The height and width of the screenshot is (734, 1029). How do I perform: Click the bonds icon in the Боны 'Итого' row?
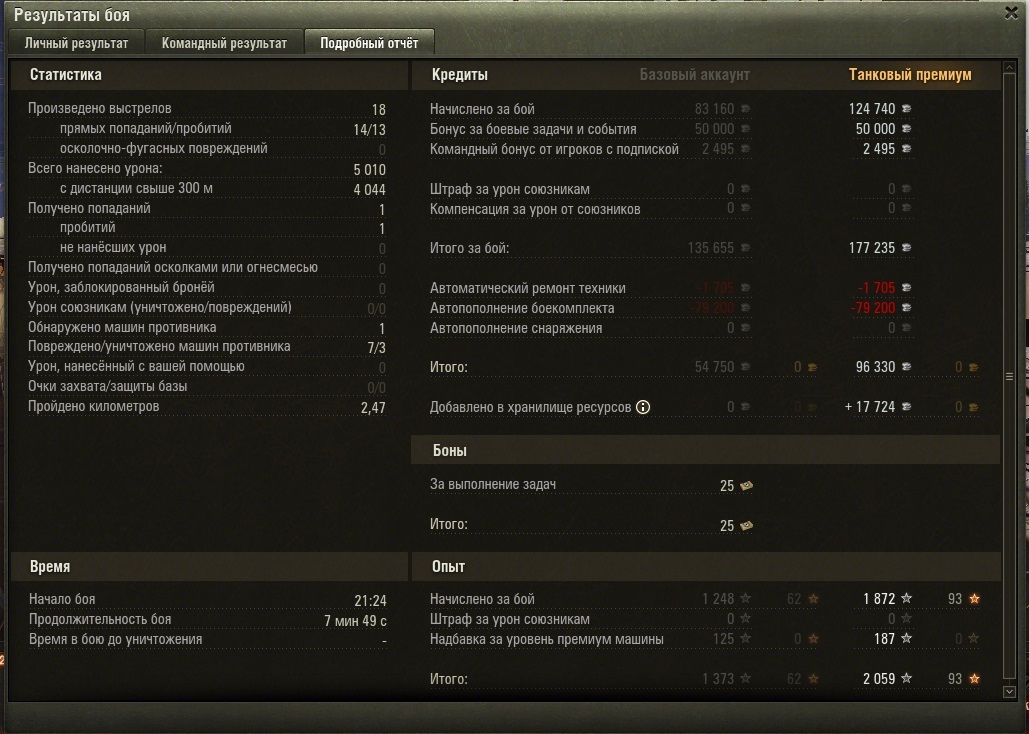pyautogui.click(x=746, y=526)
